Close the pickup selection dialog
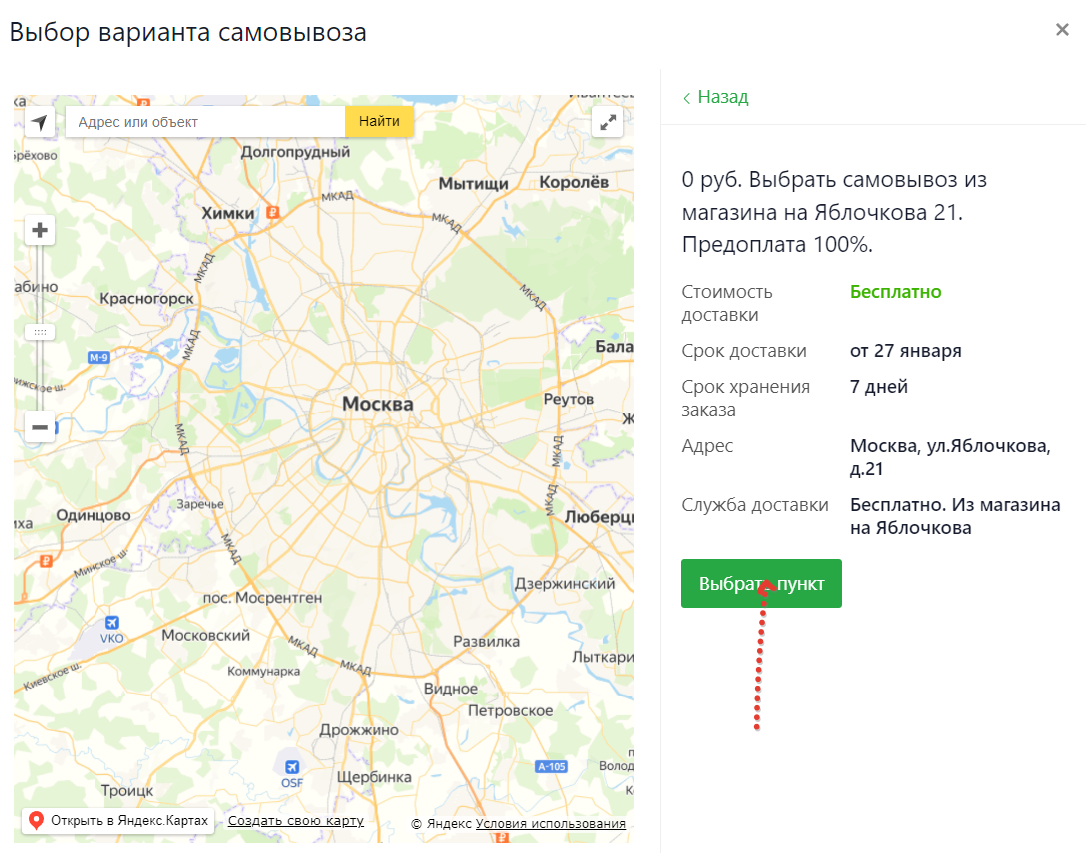The height and width of the screenshot is (853, 1086). click(x=1062, y=30)
